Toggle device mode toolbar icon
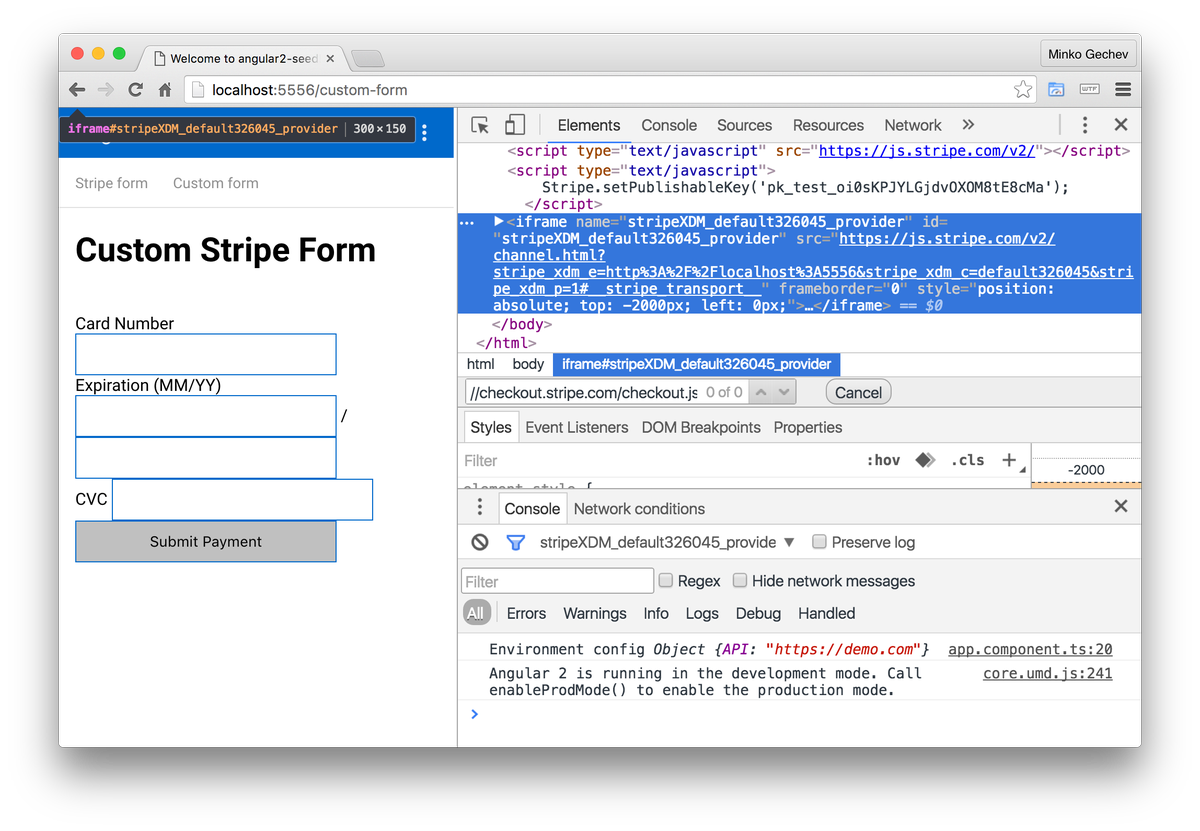This screenshot has height=831, width=1200. (515, 125)
